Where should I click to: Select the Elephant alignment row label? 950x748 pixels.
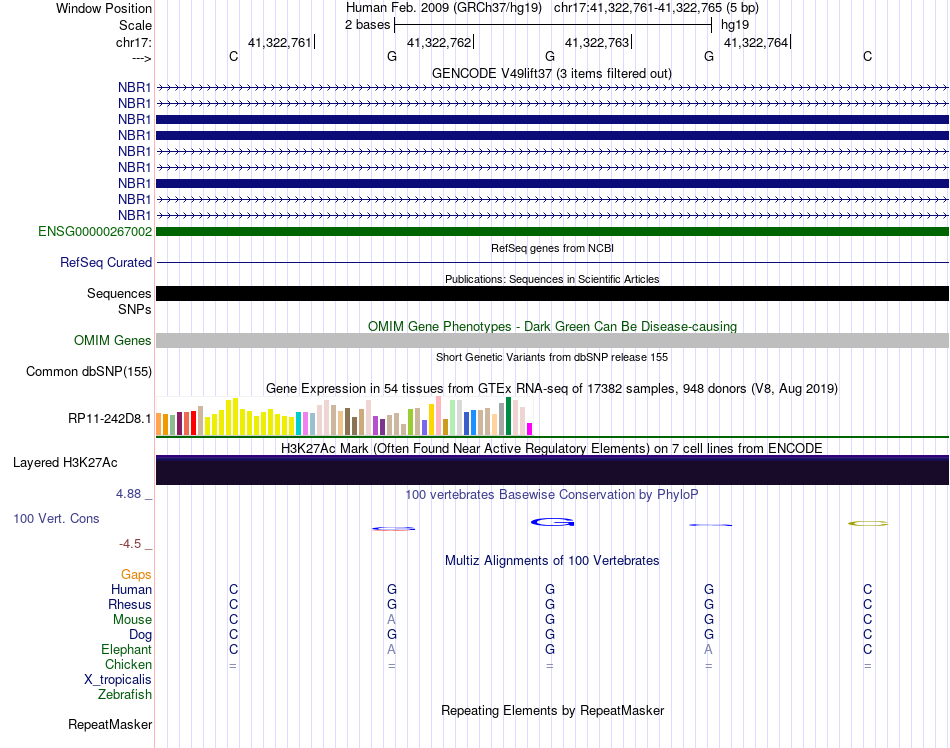click(126, 649)
